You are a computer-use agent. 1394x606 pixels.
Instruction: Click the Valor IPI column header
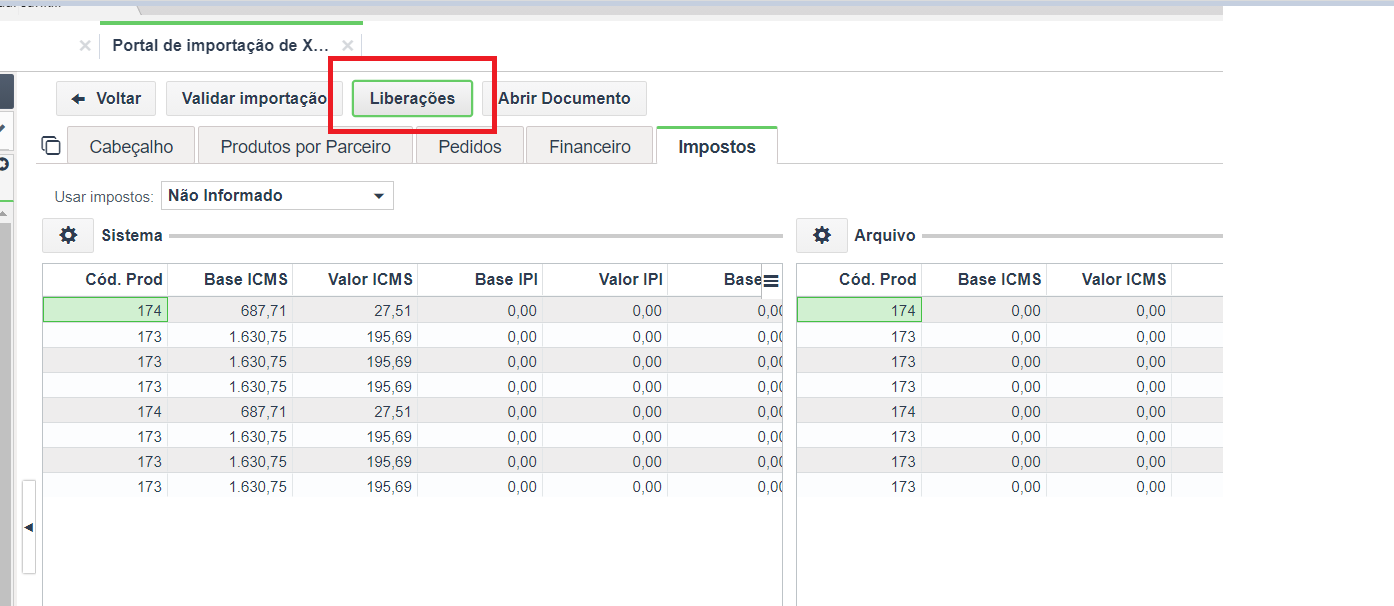tap(605, 280)
